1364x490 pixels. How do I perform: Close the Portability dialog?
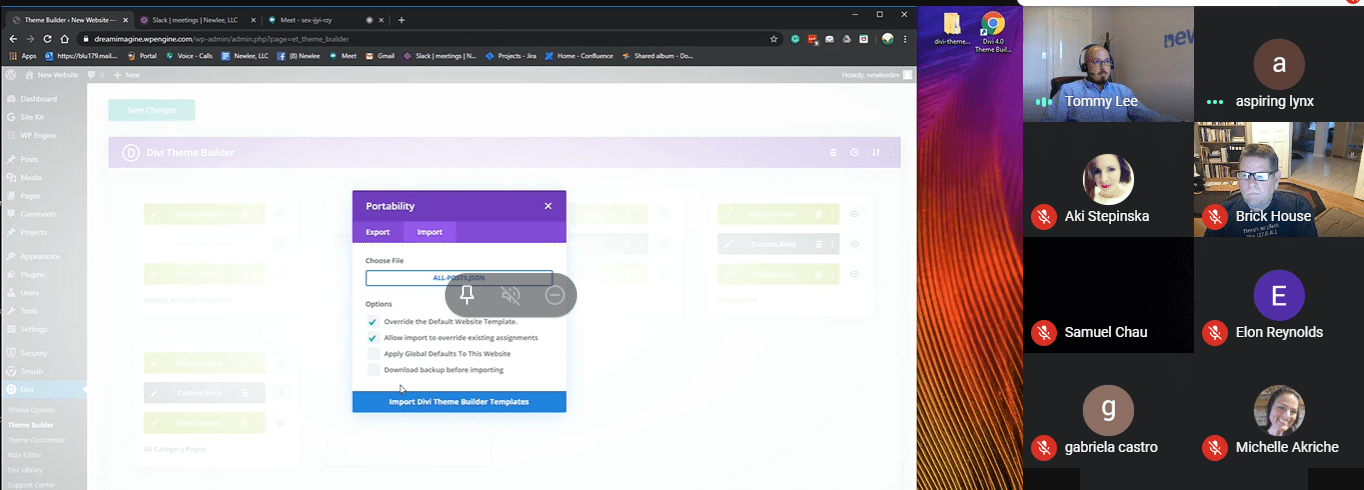click(x=548, y=206)
